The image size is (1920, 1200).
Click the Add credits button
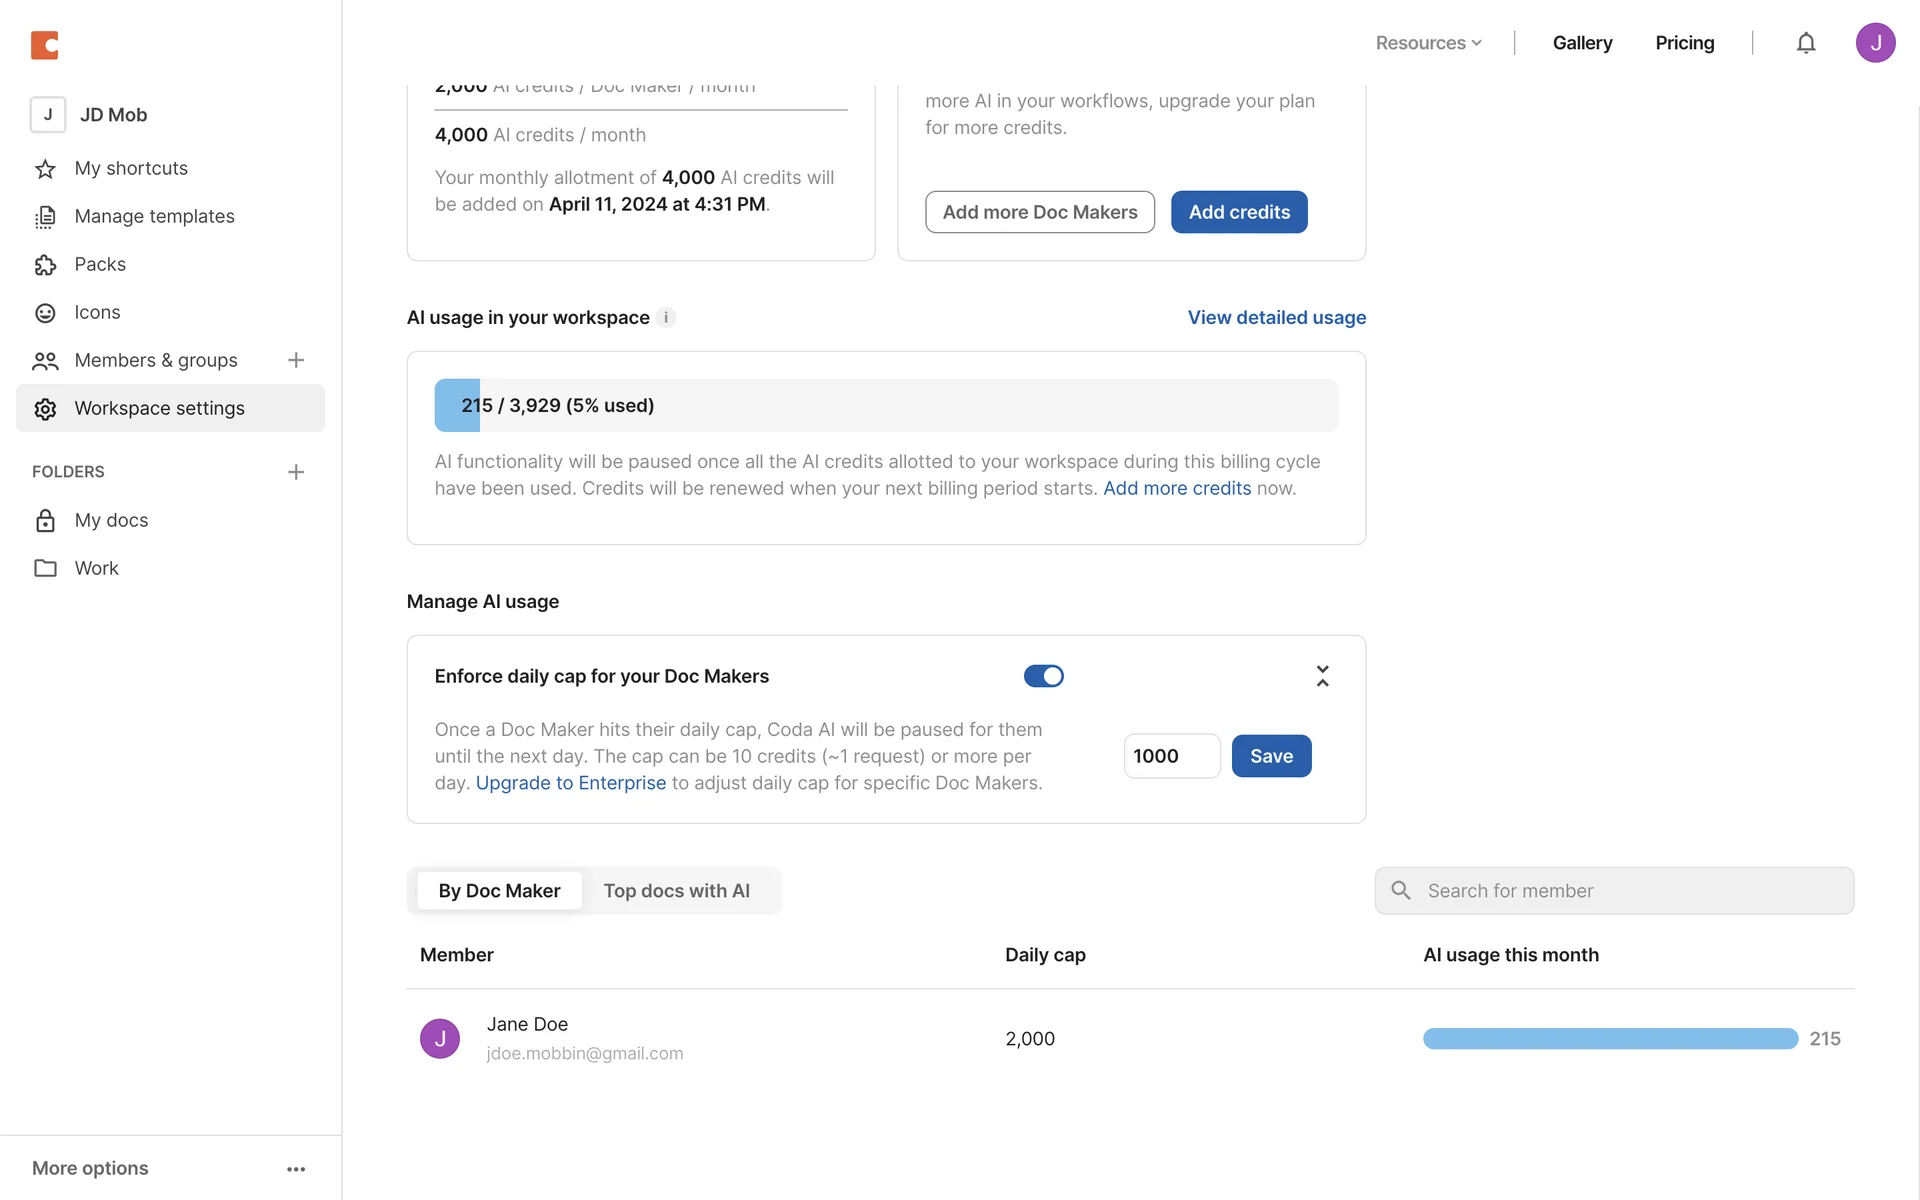click(1238, 212)
